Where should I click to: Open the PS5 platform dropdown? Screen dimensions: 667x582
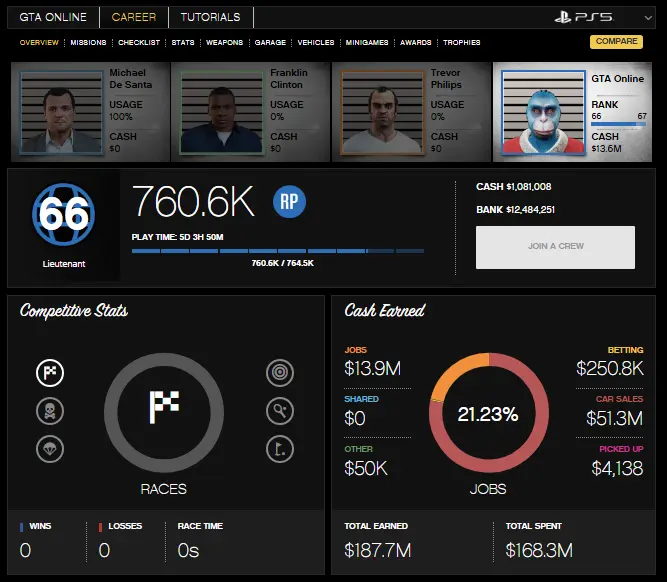click(597, 17)
